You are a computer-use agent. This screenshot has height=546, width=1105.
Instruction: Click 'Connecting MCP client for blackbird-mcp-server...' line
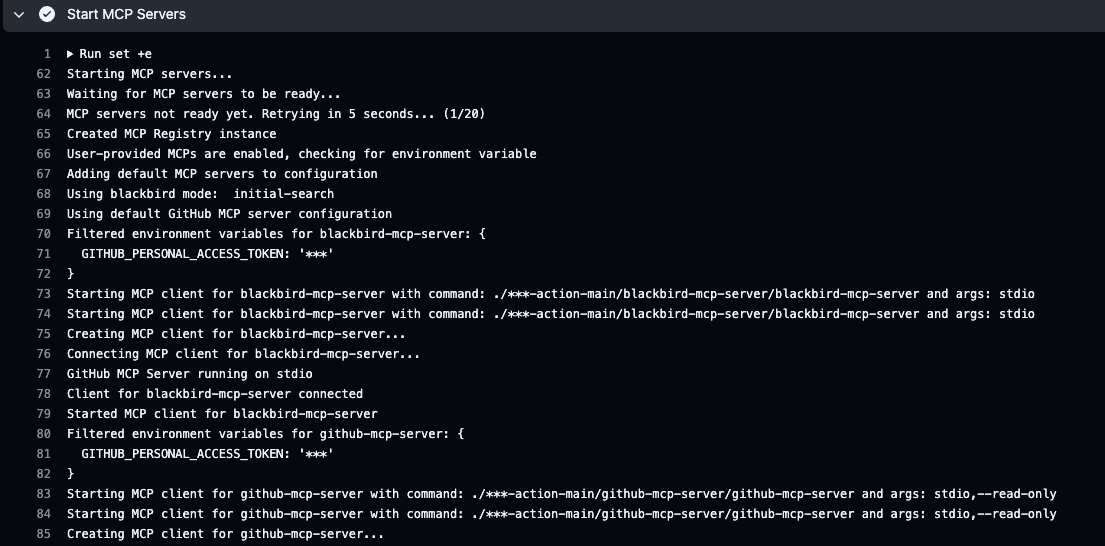(x=243, y=354)
